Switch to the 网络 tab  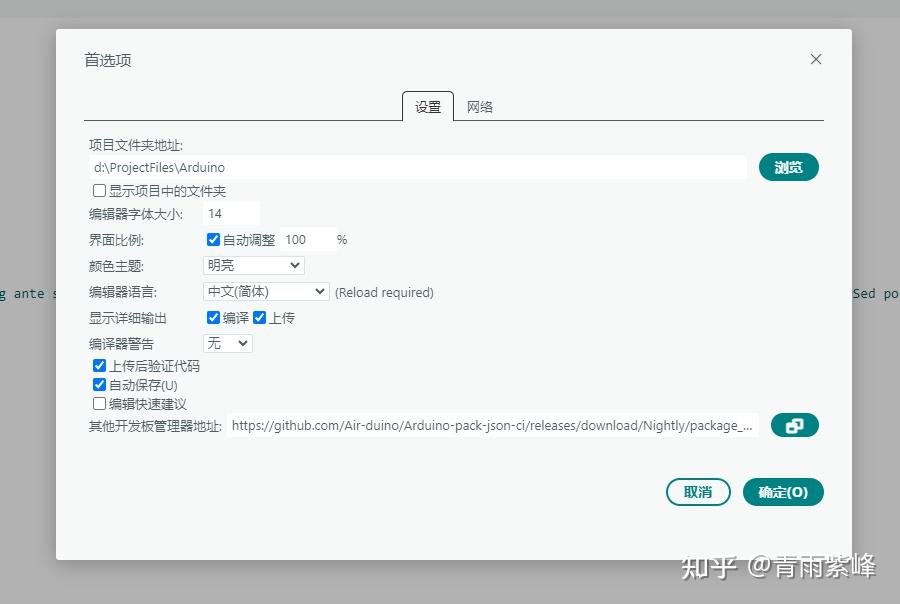[x=479, y=106]
